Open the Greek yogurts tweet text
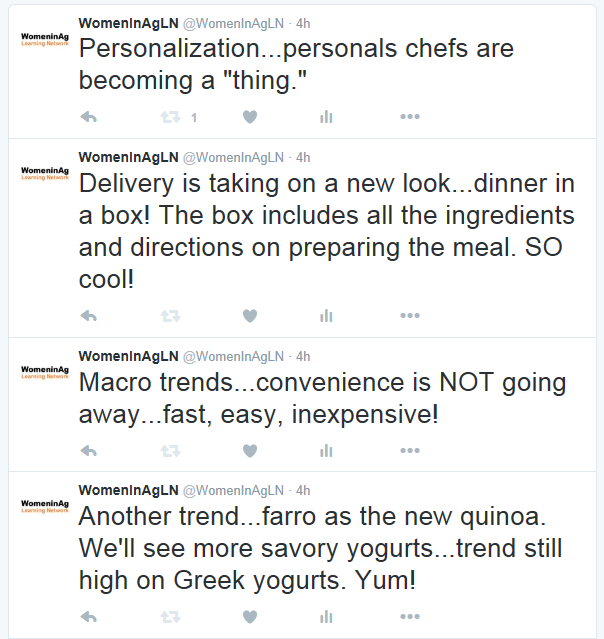604x639 pixels. 320,549
